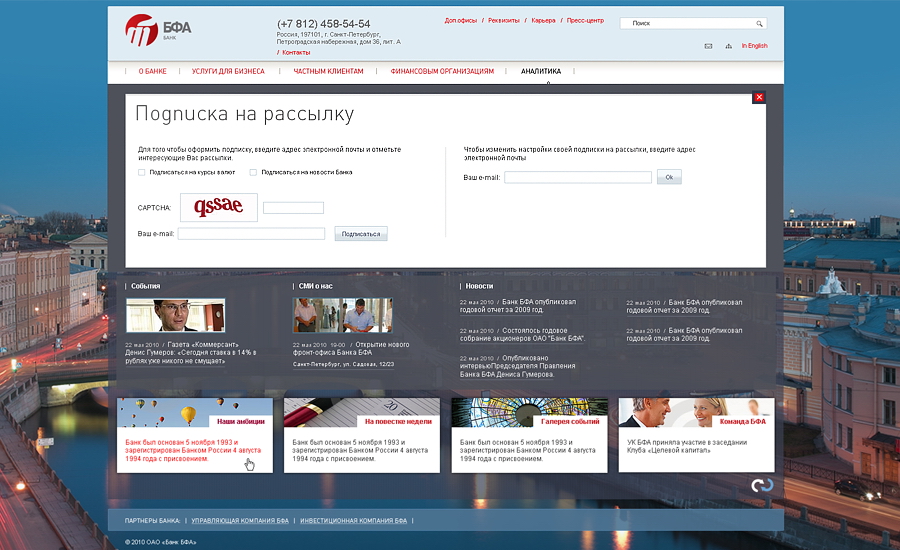The height and width of the screenshot is (550, 900).
Task: Click the Доп.офисы link
Action: tap(460, 21)
